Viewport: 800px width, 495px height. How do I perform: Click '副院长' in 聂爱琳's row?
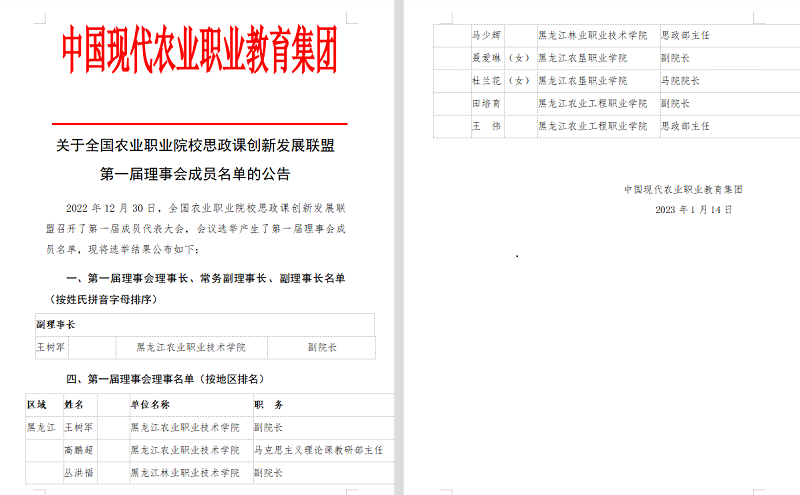pos(676,58)
